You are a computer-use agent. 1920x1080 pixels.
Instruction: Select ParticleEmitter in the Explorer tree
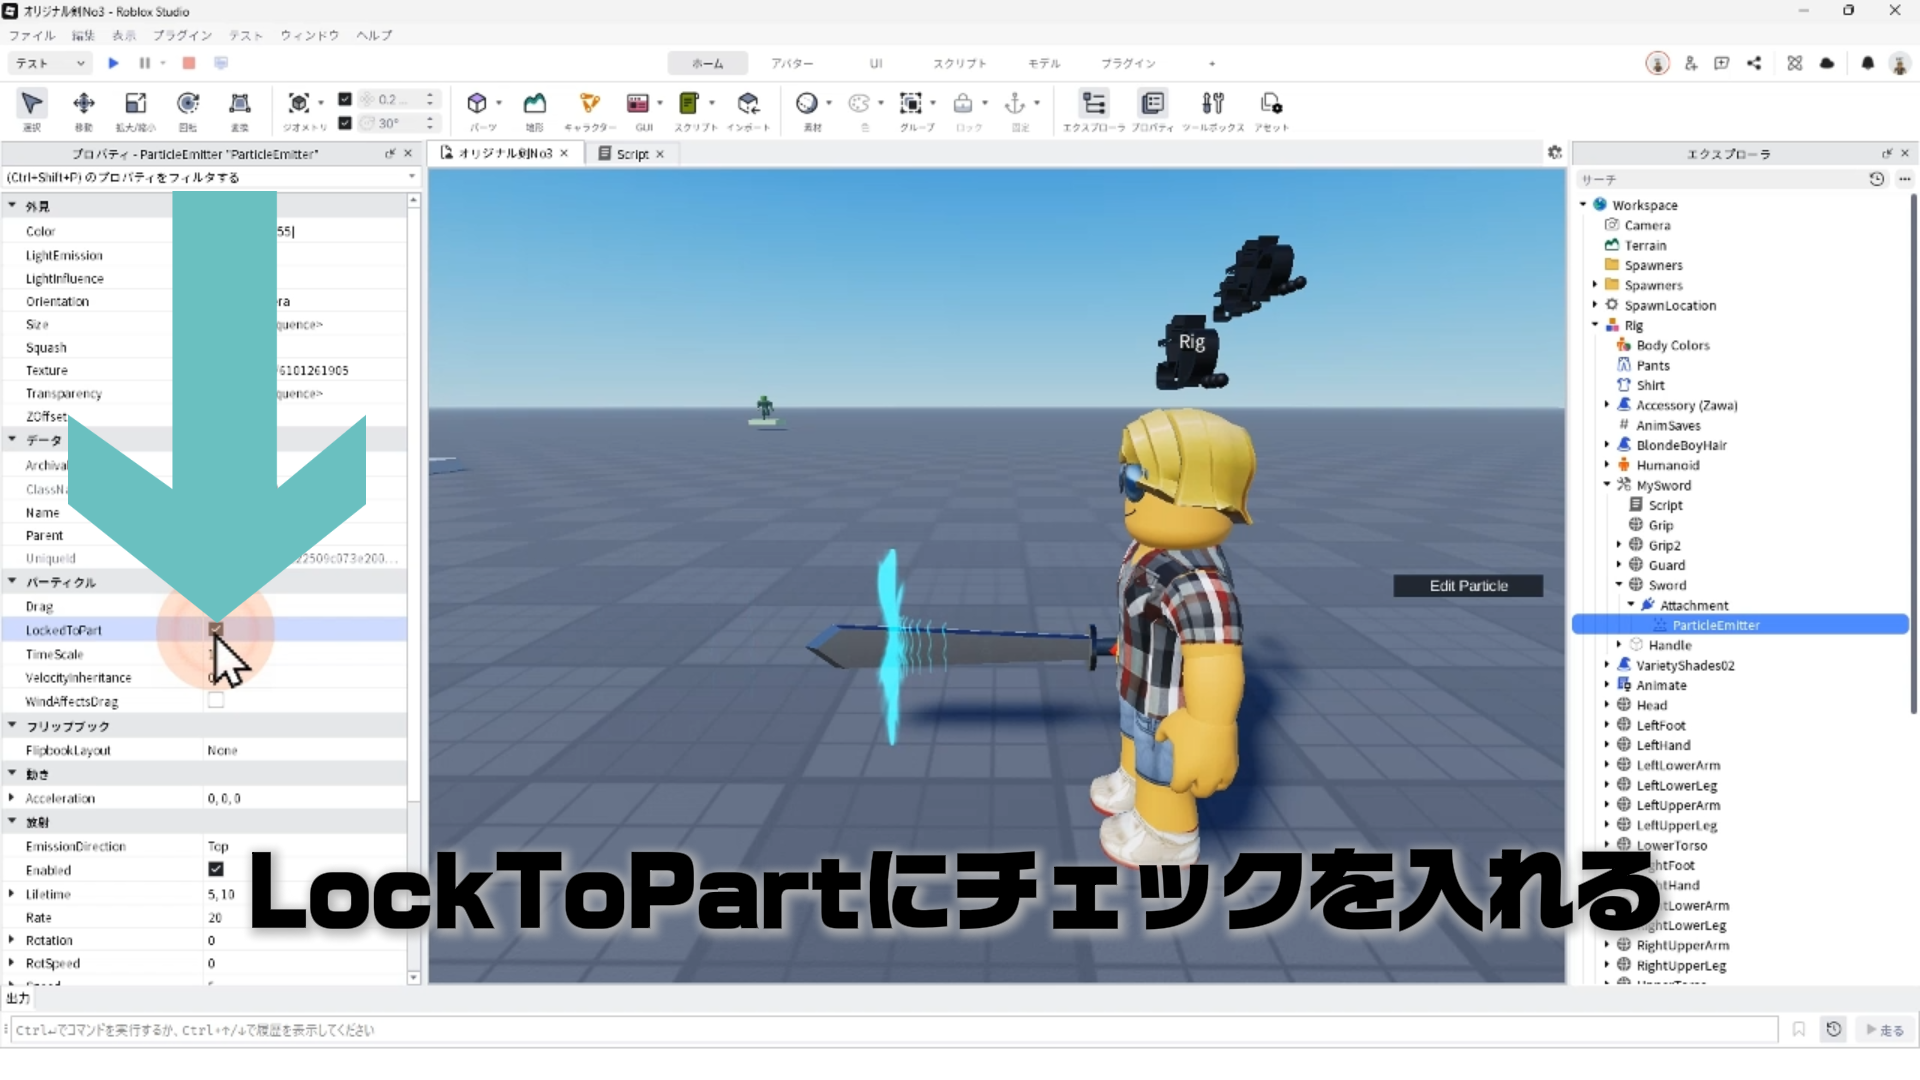point(1715,625)
